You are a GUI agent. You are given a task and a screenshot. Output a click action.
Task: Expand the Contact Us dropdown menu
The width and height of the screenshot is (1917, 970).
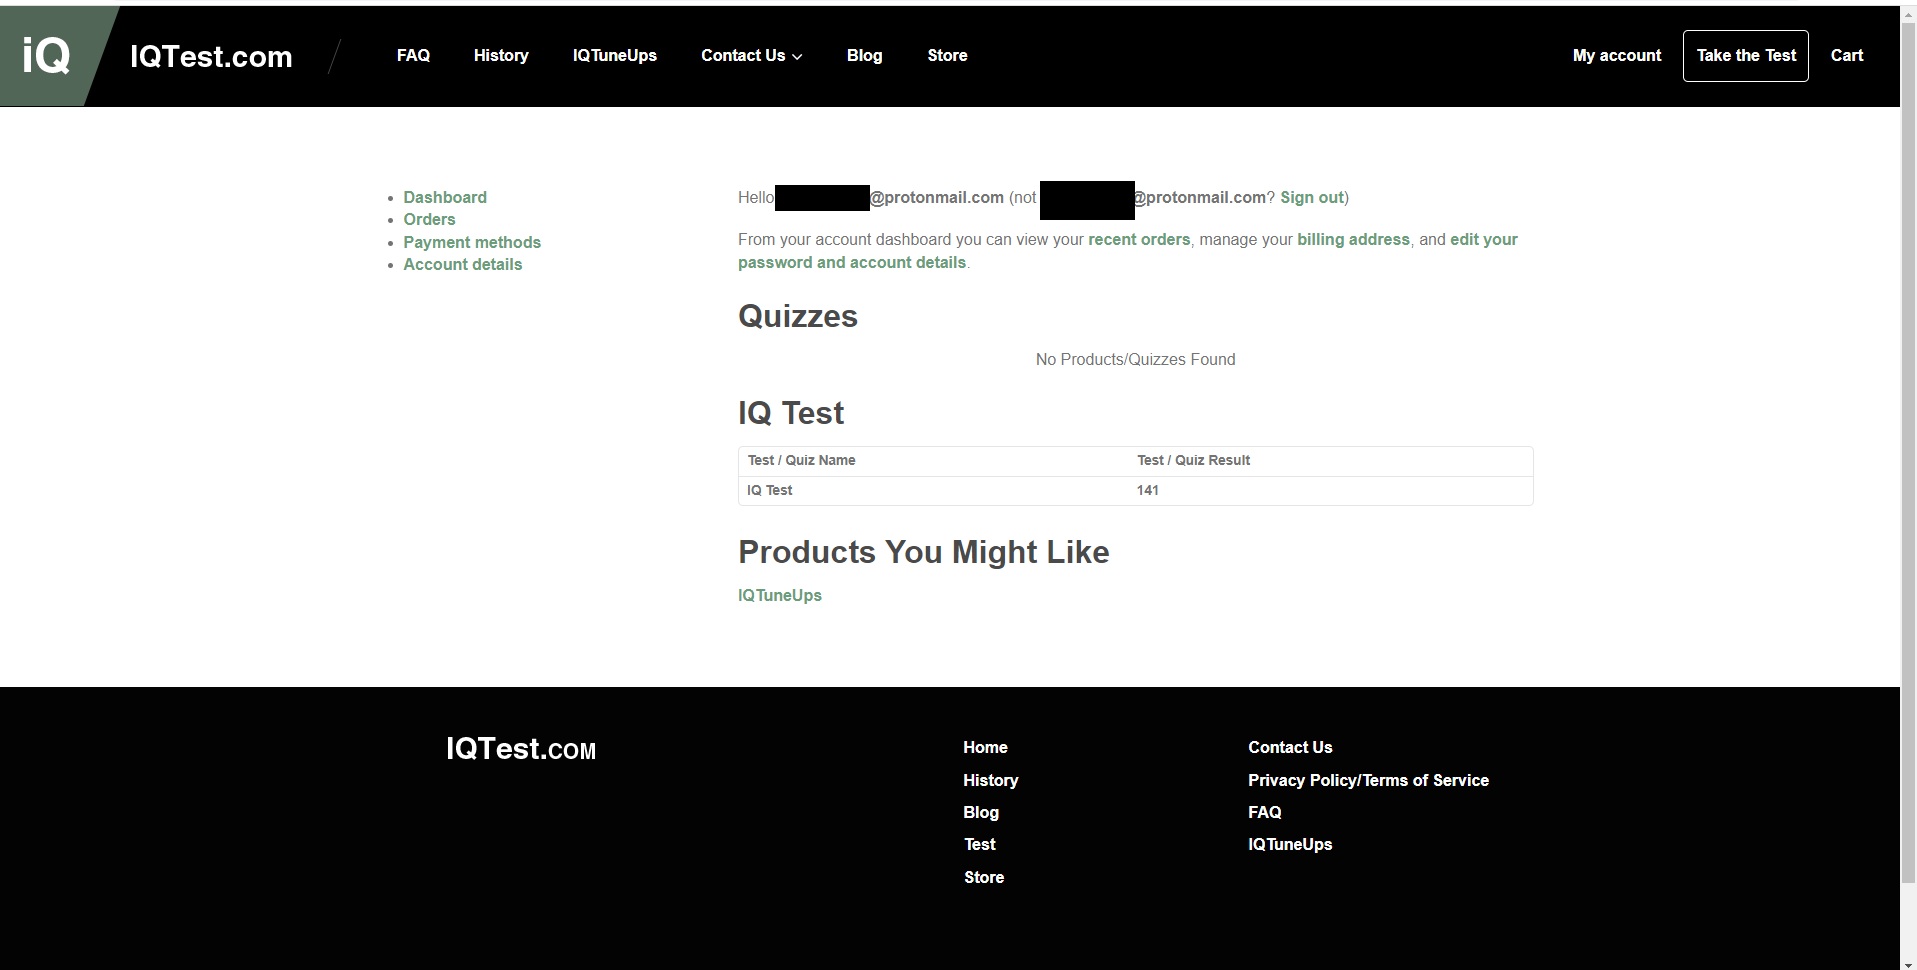(x=752, y=56)
